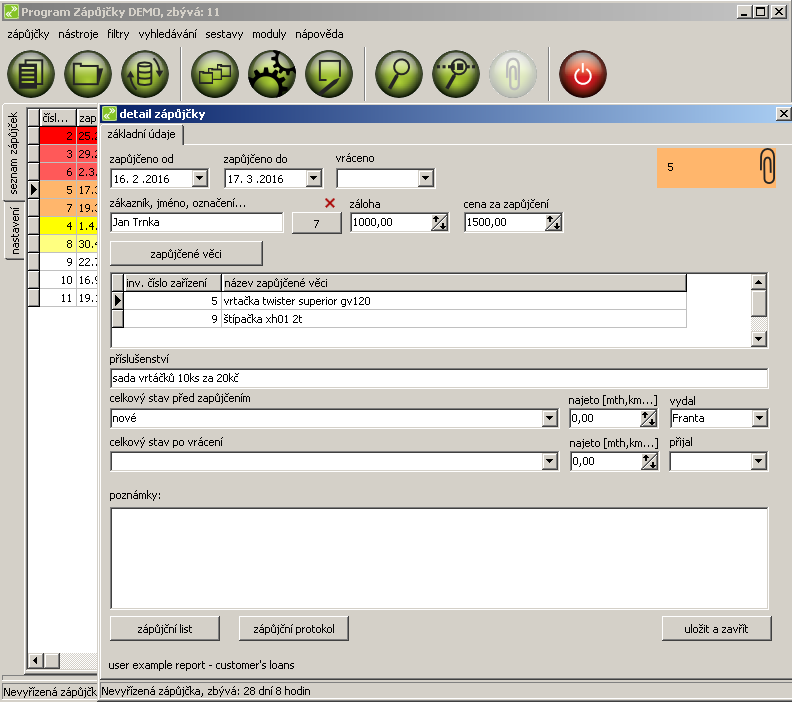Click the cena za zapůjčení spinner icon
Image resolution: width=792 pixels, height=702 pixels.
[554, 222]
